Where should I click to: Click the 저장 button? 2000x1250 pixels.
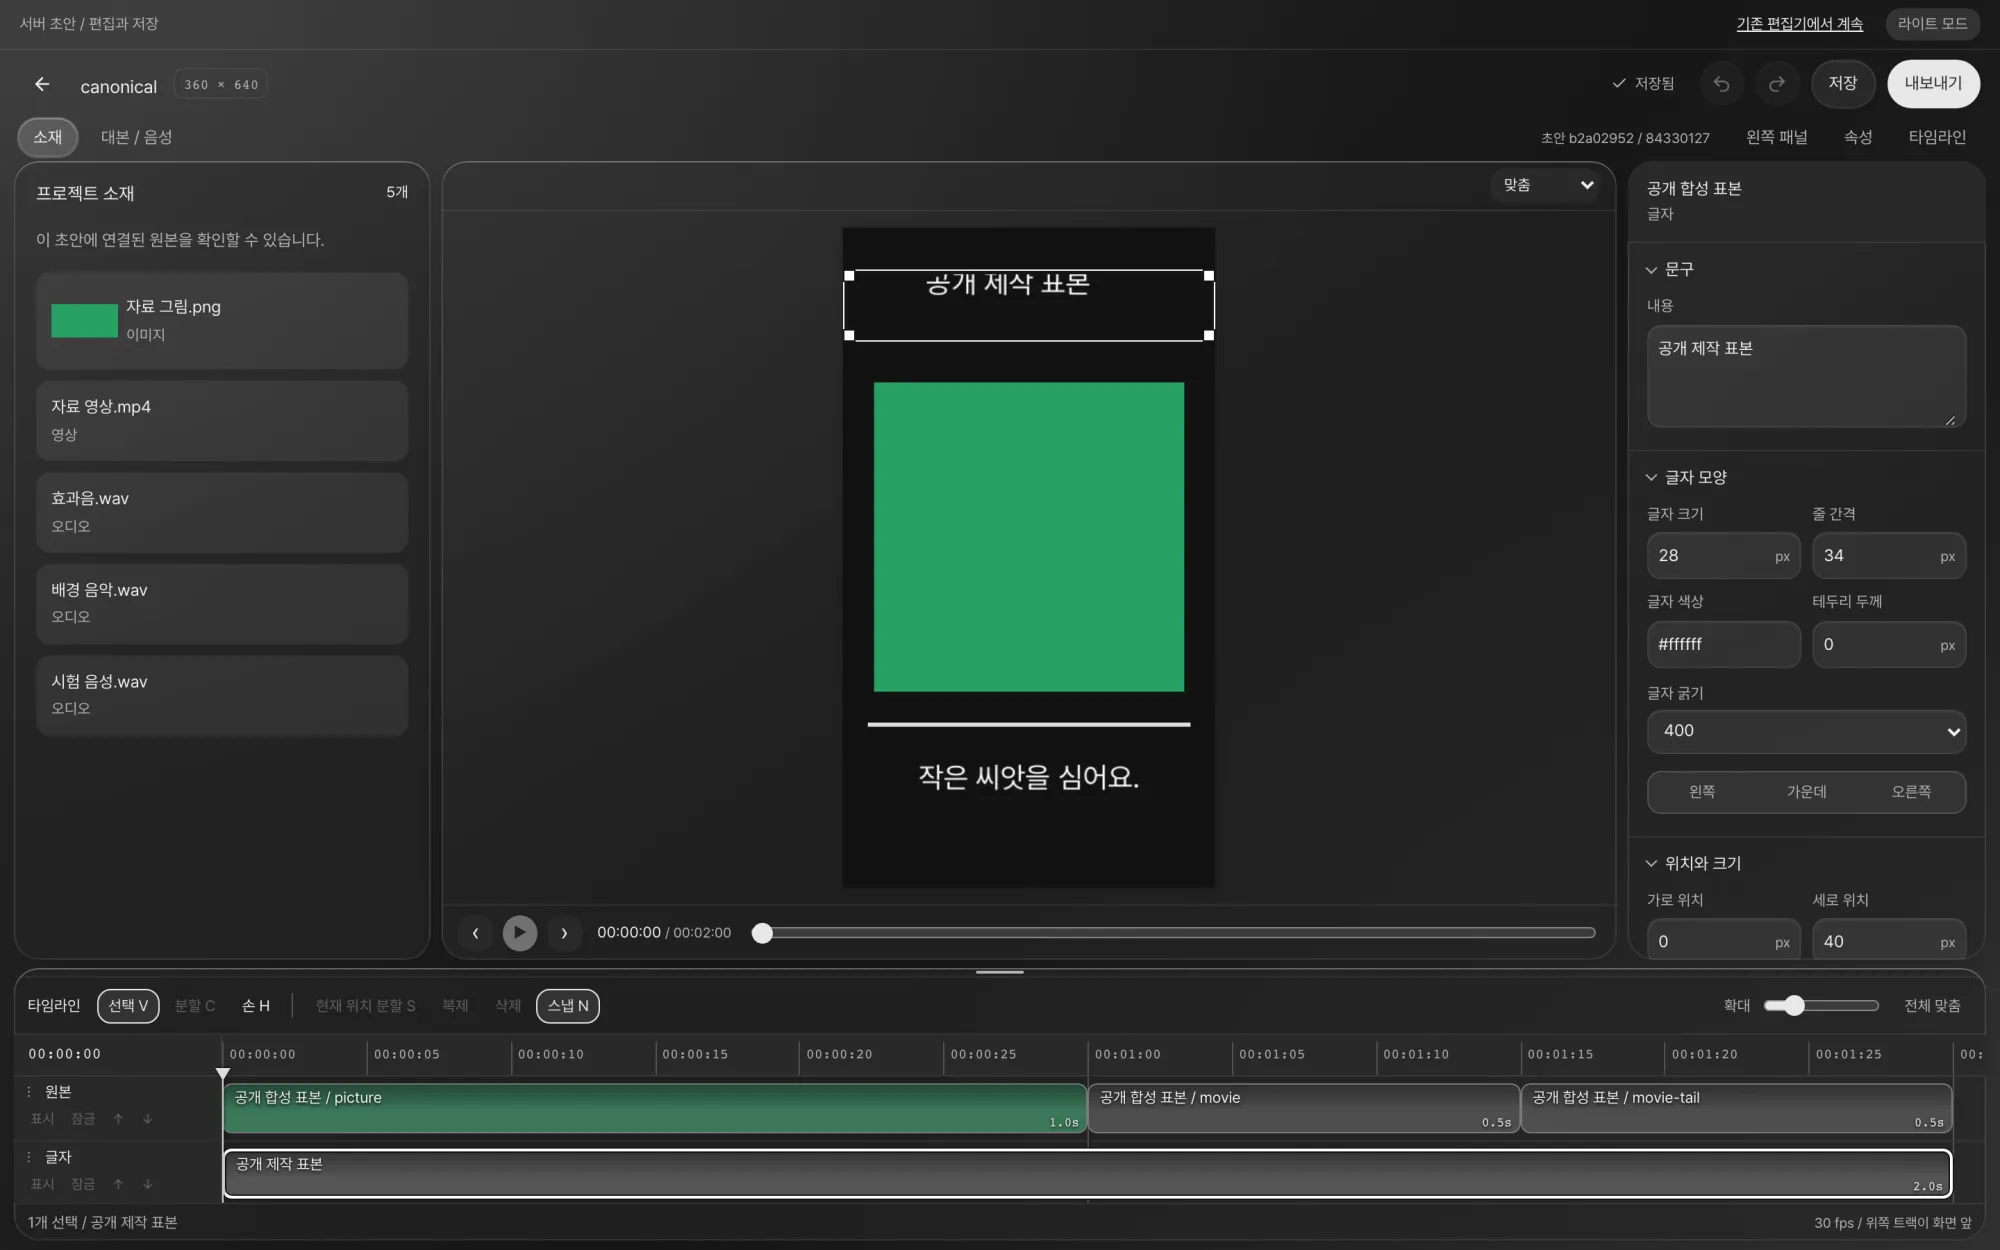pyautogui.click(x=1842, y=84)
